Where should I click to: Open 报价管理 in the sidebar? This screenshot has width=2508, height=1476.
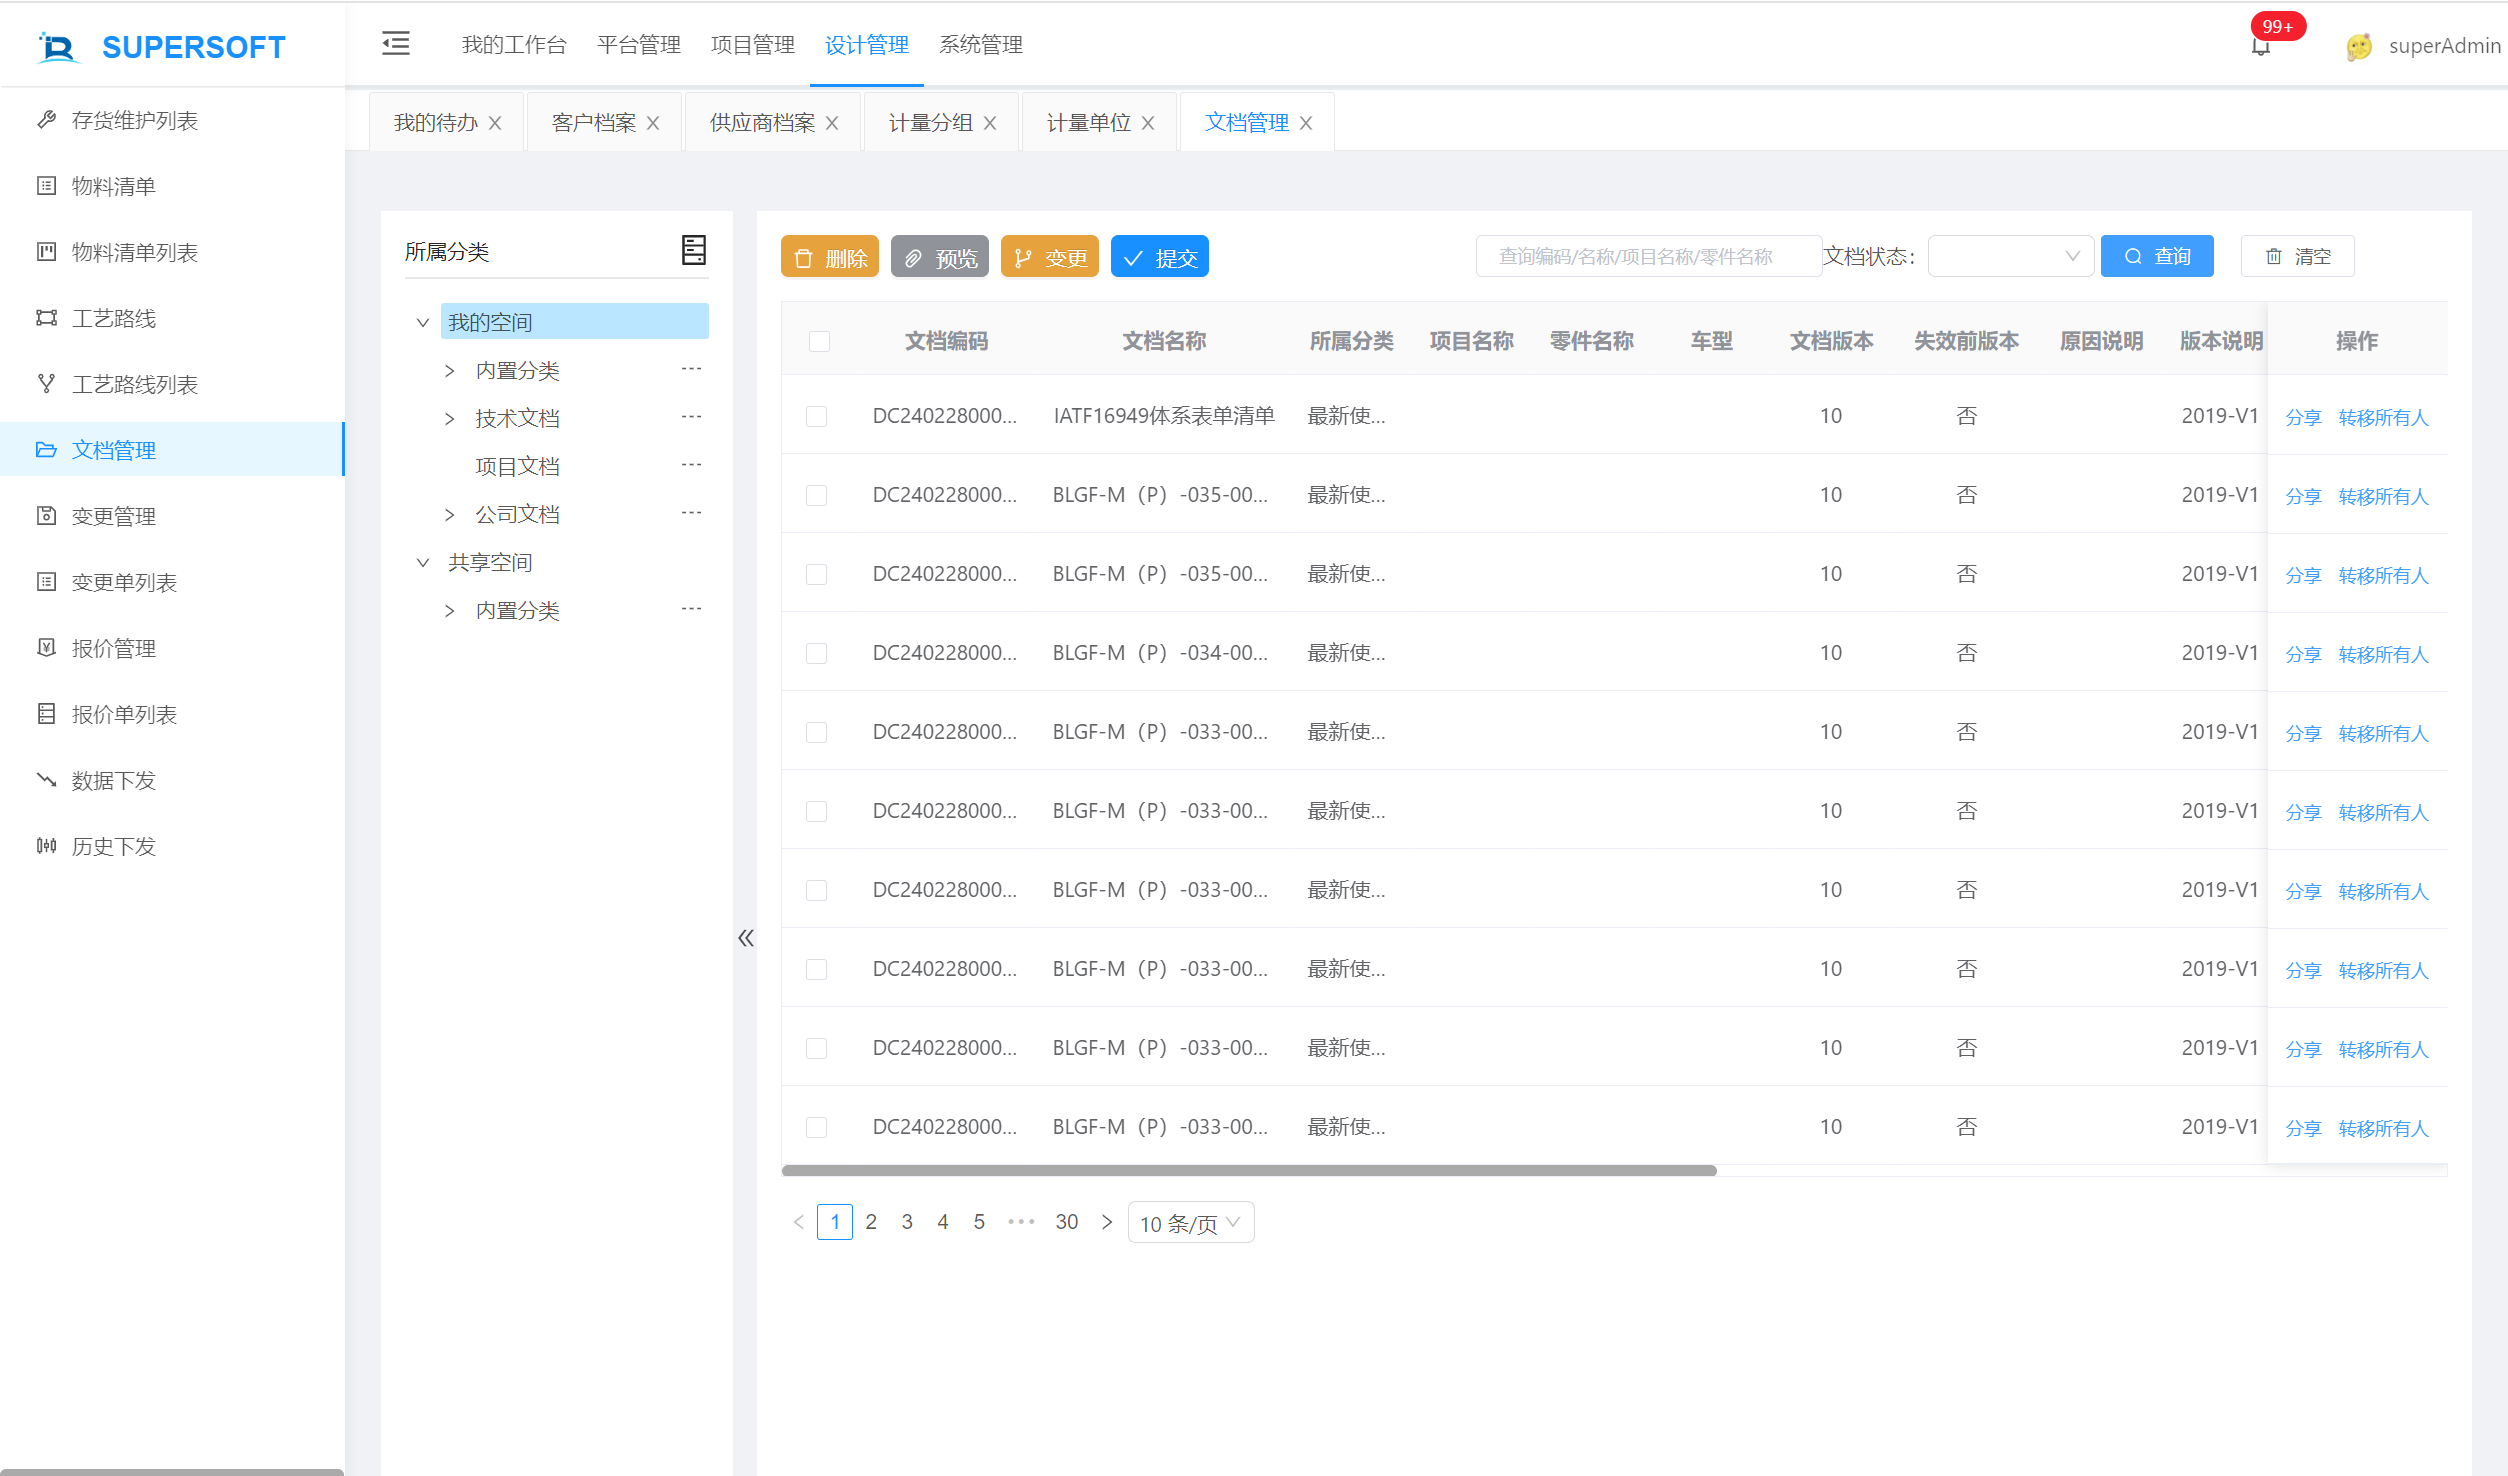172,648
